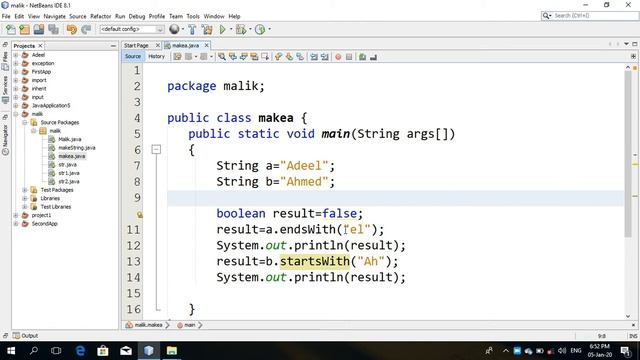Screen dimensions: 640x360
Task: Click the Build Project hammer icon
Action: (192, 29)
